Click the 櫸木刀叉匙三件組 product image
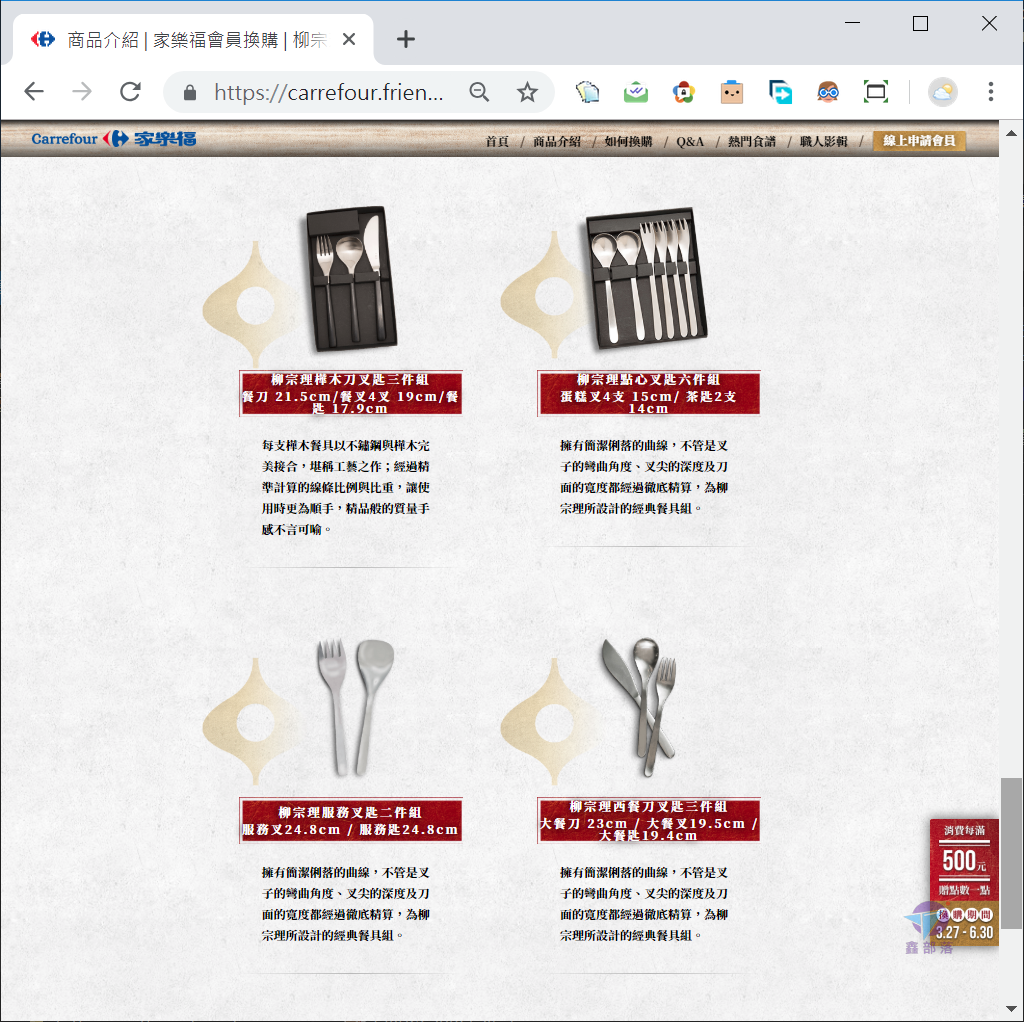1024x1022 pixels. pyautogui.click(x=351, y=279)
